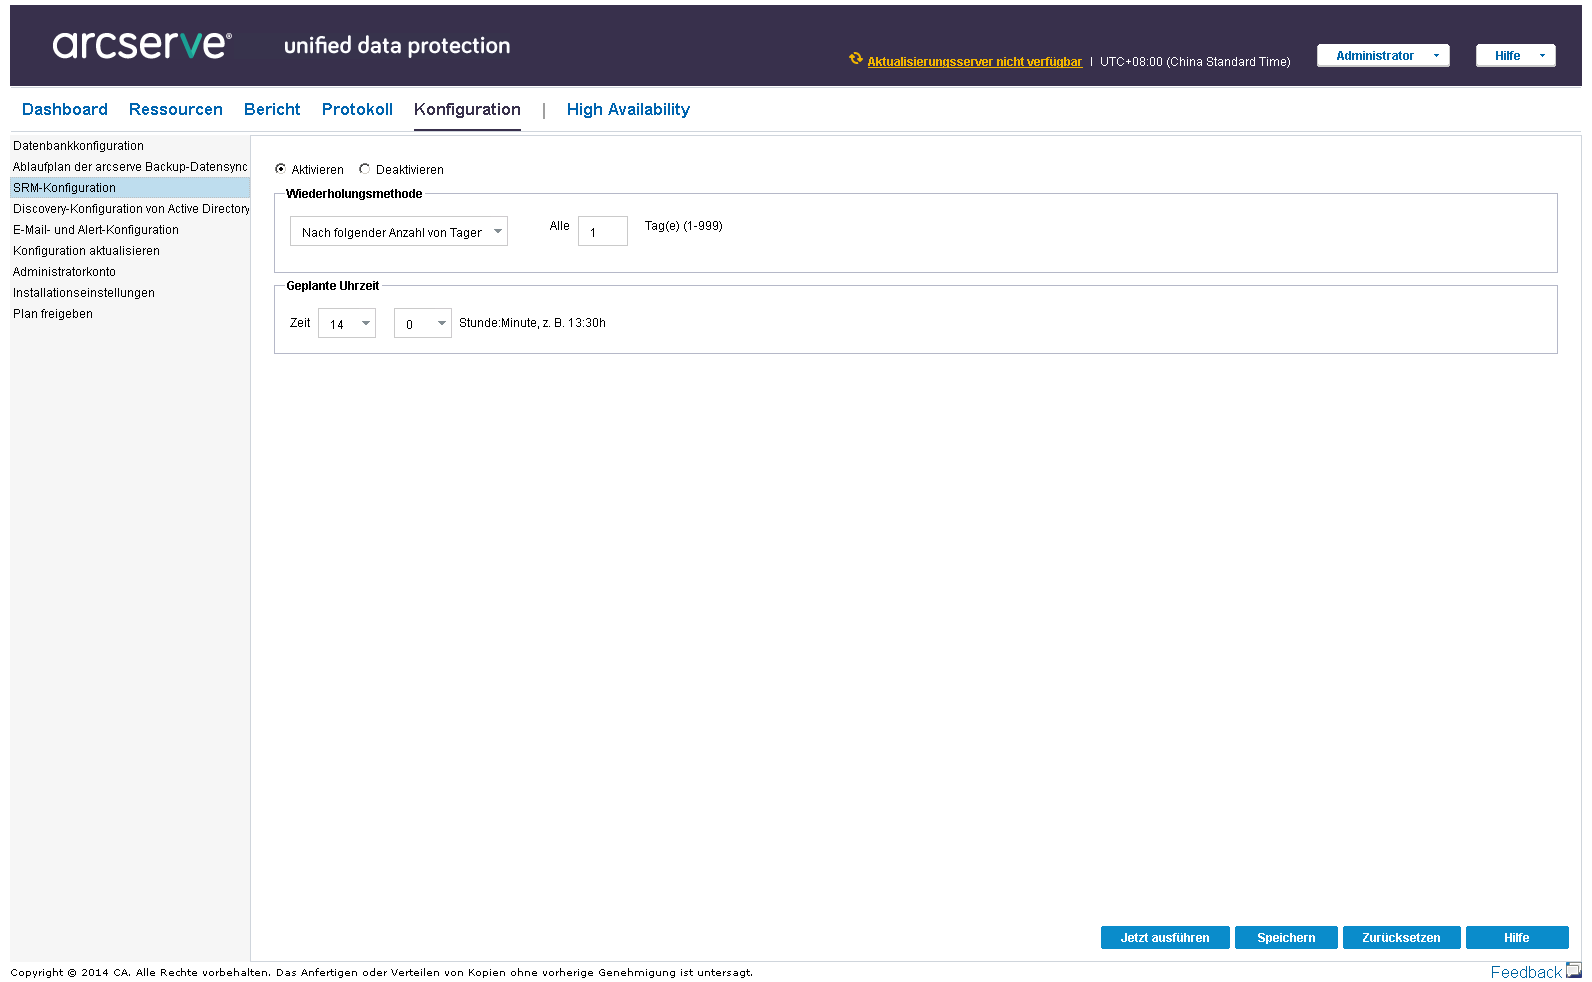The height and width of the screenshot is (982, 1592).
Task: Open the Administrator dropdown menu
Action: pyautogui.click(x=1383, y=56)
